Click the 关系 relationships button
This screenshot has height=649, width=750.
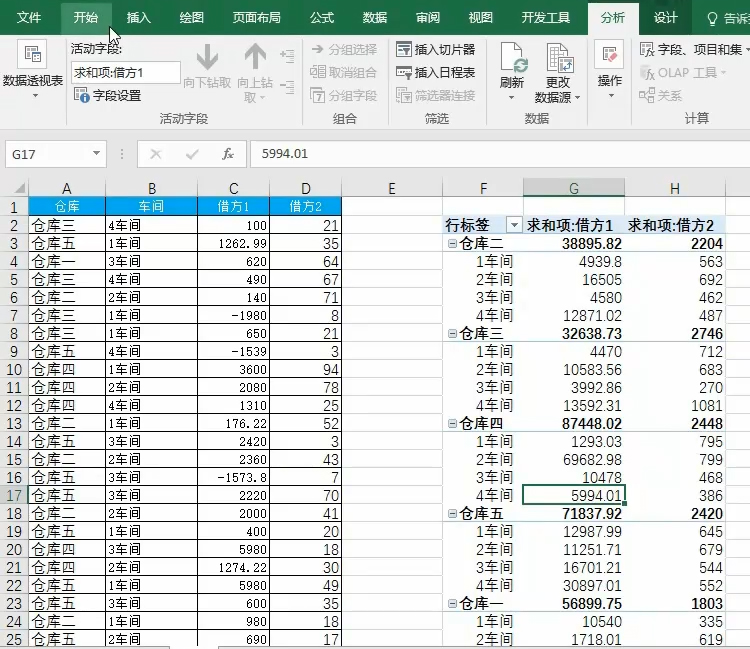(661, 96)
